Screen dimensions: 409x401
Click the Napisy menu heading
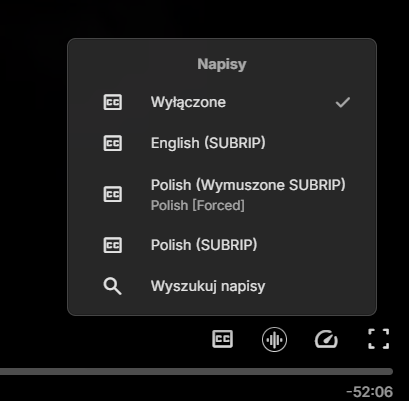tap(222, 64)
